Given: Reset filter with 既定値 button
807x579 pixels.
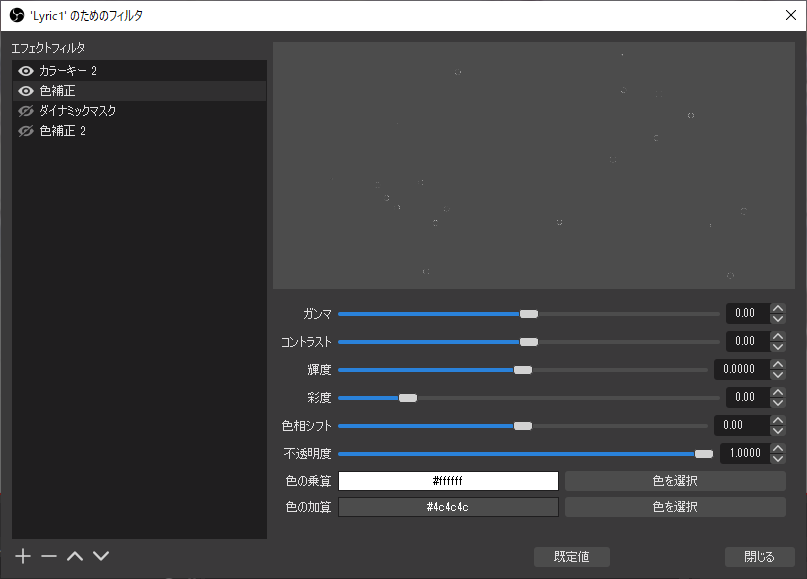Looking at the screenshot, I should [572, 557].
